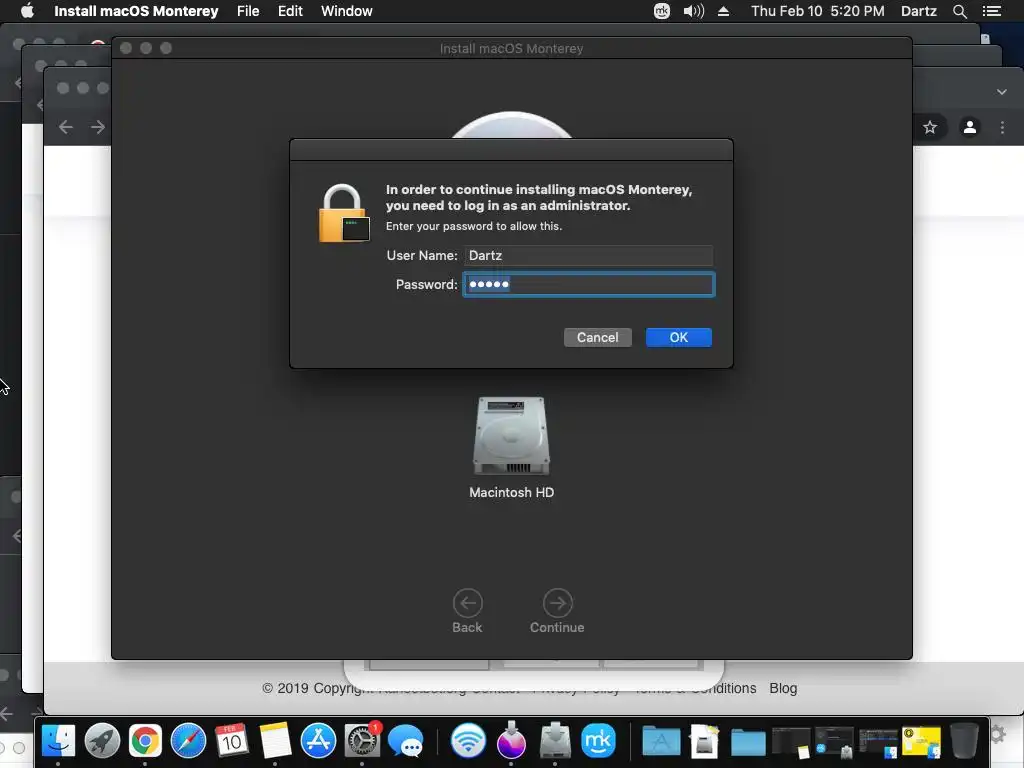Open the Dartz user menu in menu bar
This screenshot has width=1024, height=768.
pos(918,11)
